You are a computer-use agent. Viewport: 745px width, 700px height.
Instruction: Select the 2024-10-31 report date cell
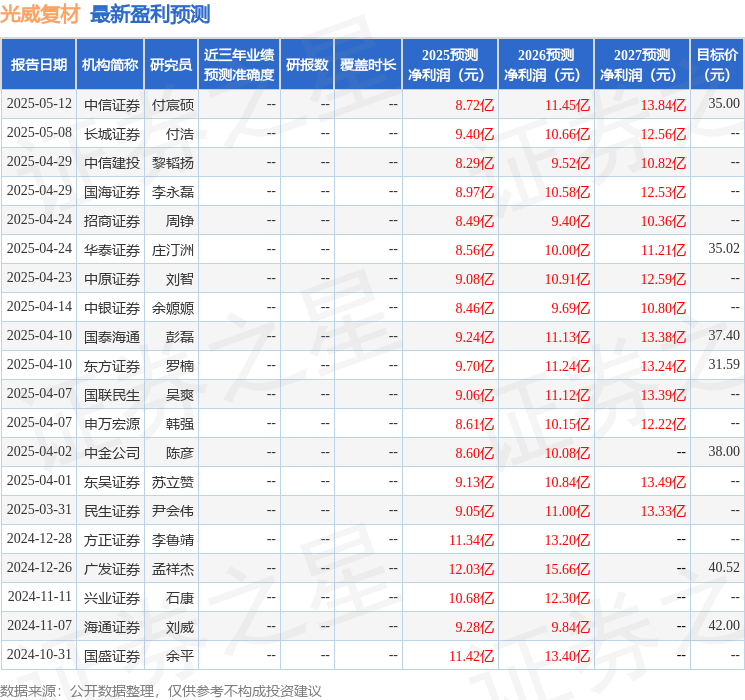tap(39, 656)
